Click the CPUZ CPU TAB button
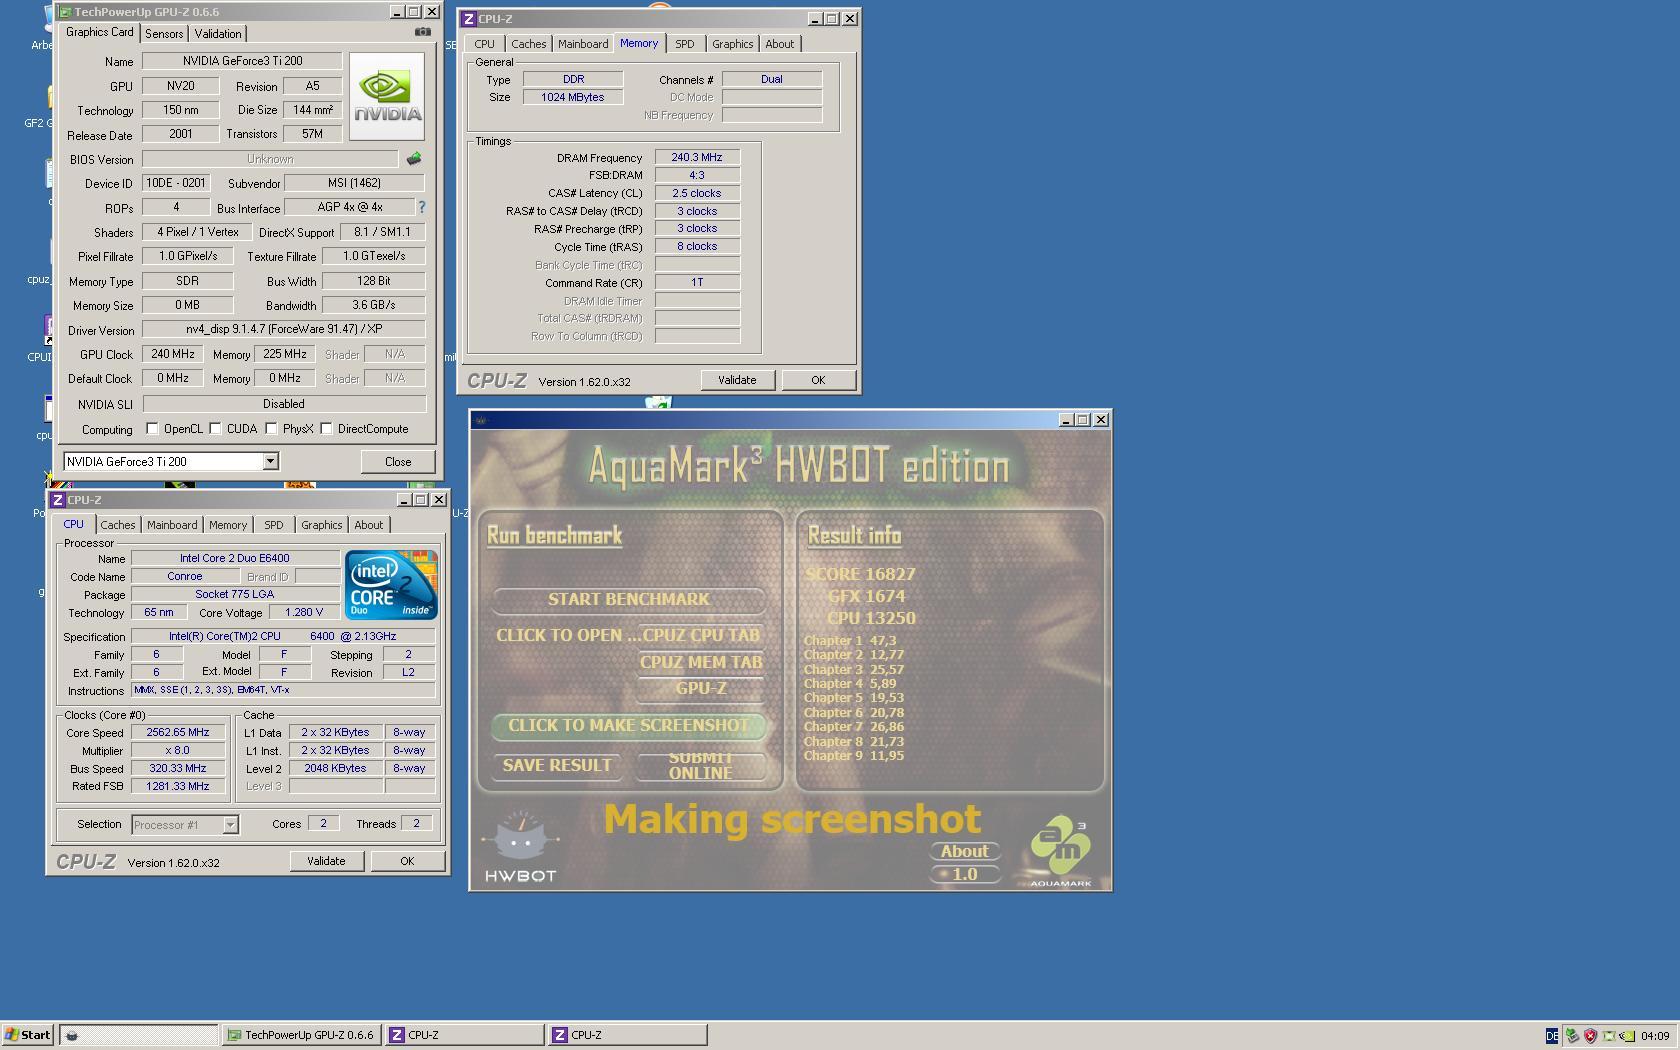The image size is (1680, 1050). coord(701,636)
